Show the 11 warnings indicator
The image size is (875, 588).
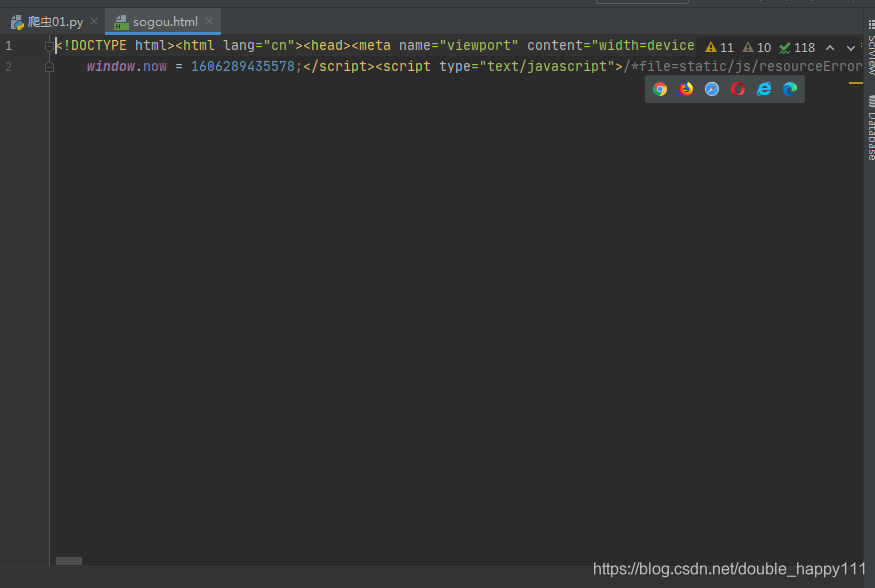[719, 47]
